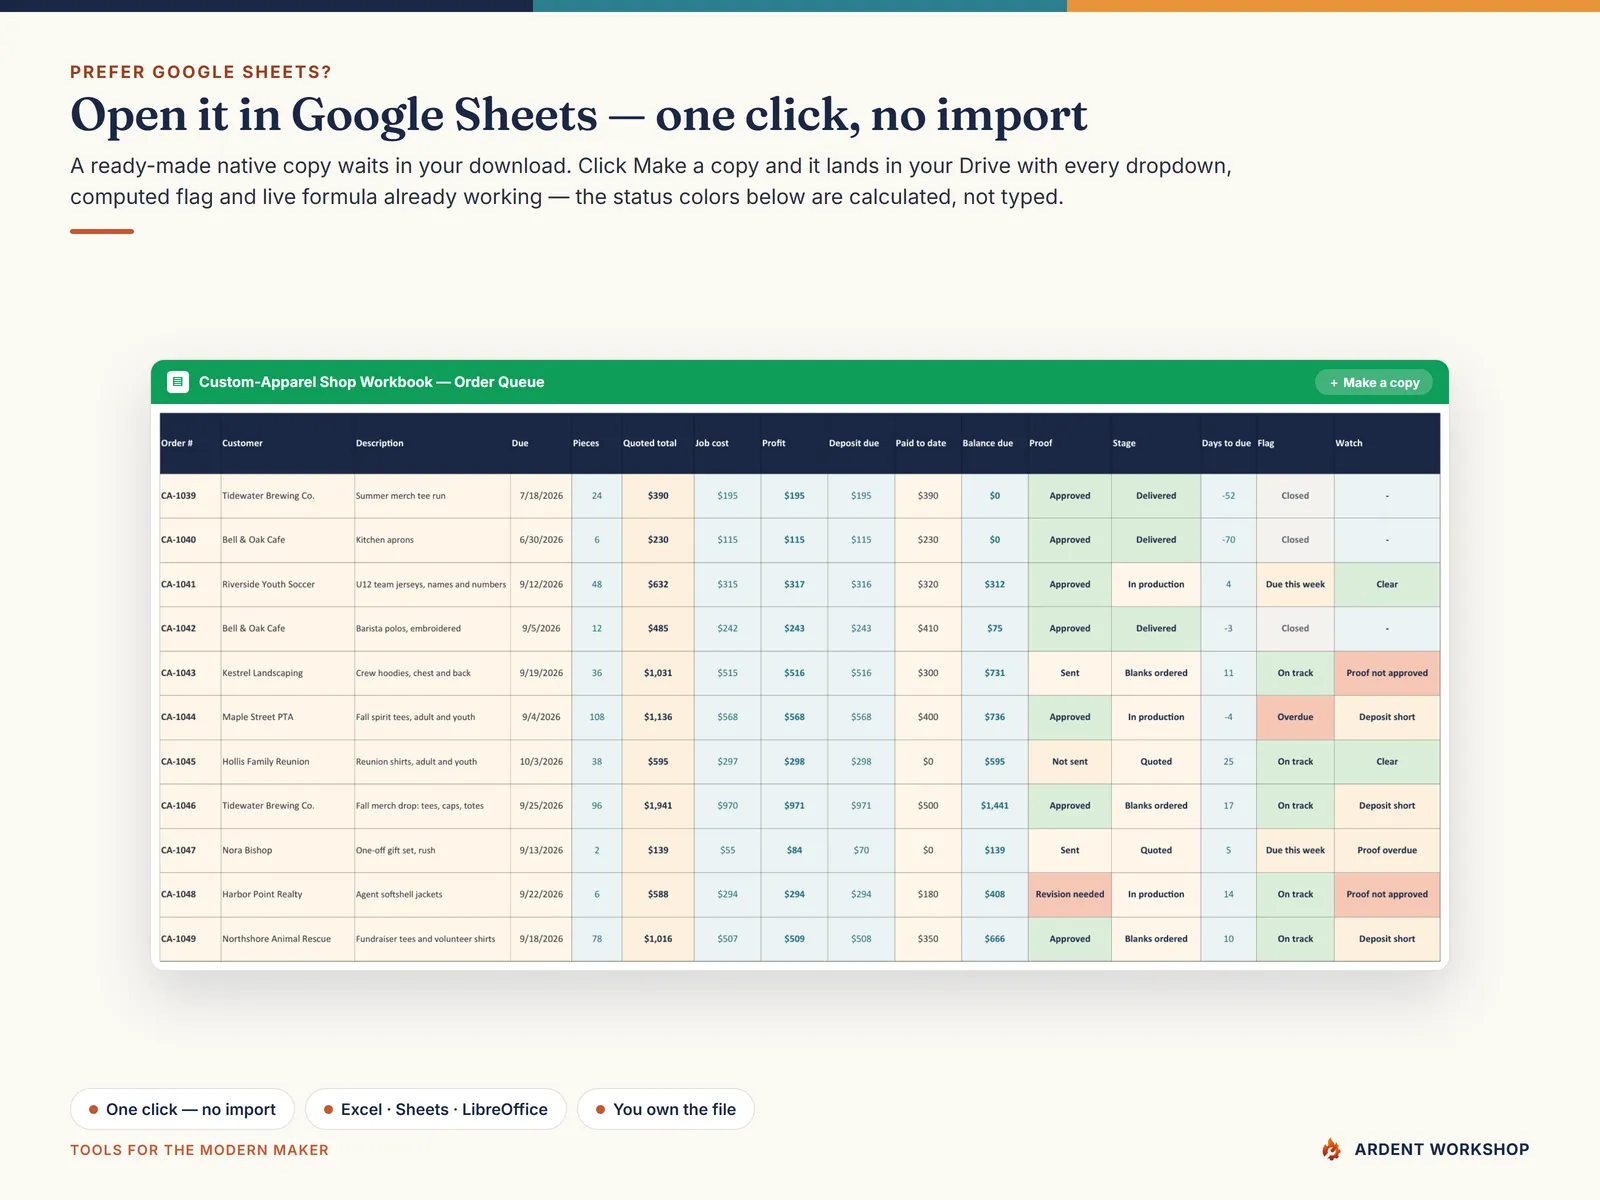Click 'Quoted' stage cell for CA-1047
The image size is (1600, 1200).
1156,850
